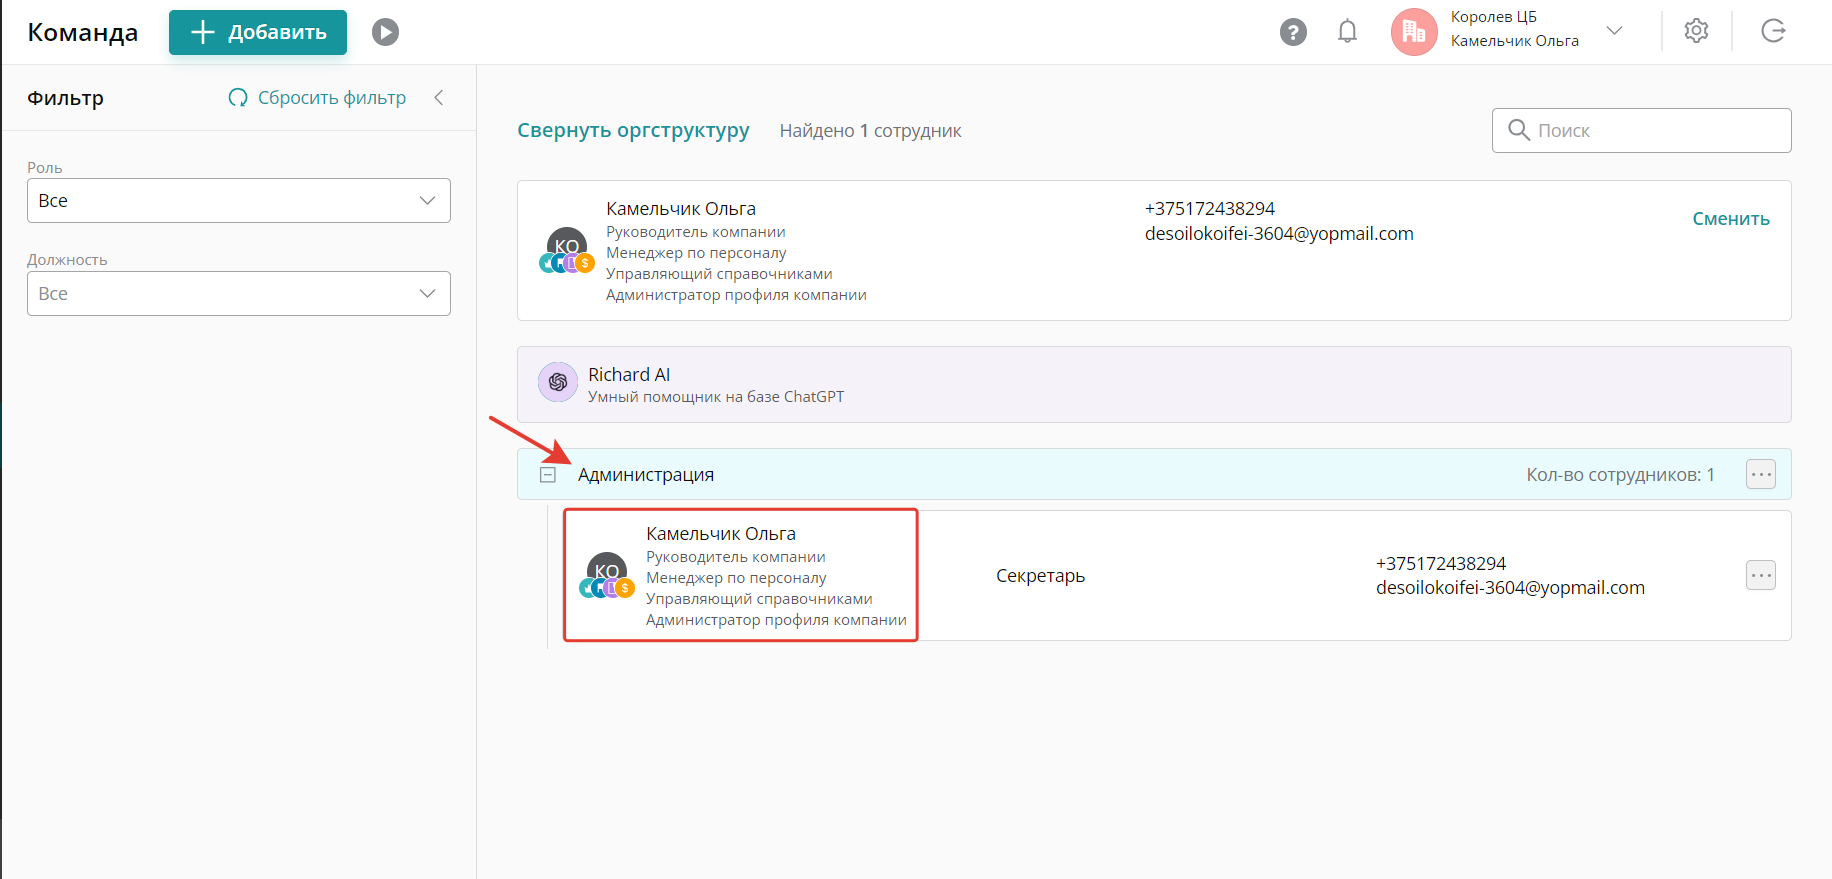Screen dimensions: 1832x879
Task: Click the Команда page title
Action: [83, 32]
